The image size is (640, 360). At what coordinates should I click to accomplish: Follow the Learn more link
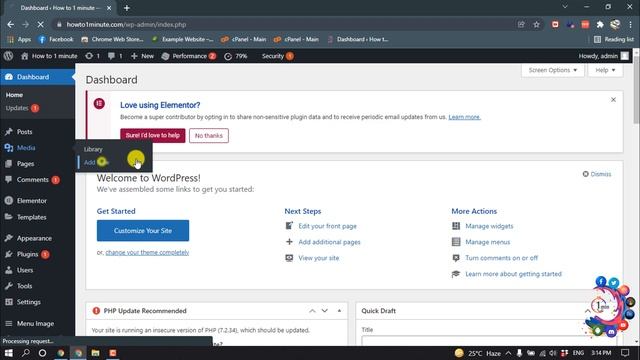[x=464, y=117]
